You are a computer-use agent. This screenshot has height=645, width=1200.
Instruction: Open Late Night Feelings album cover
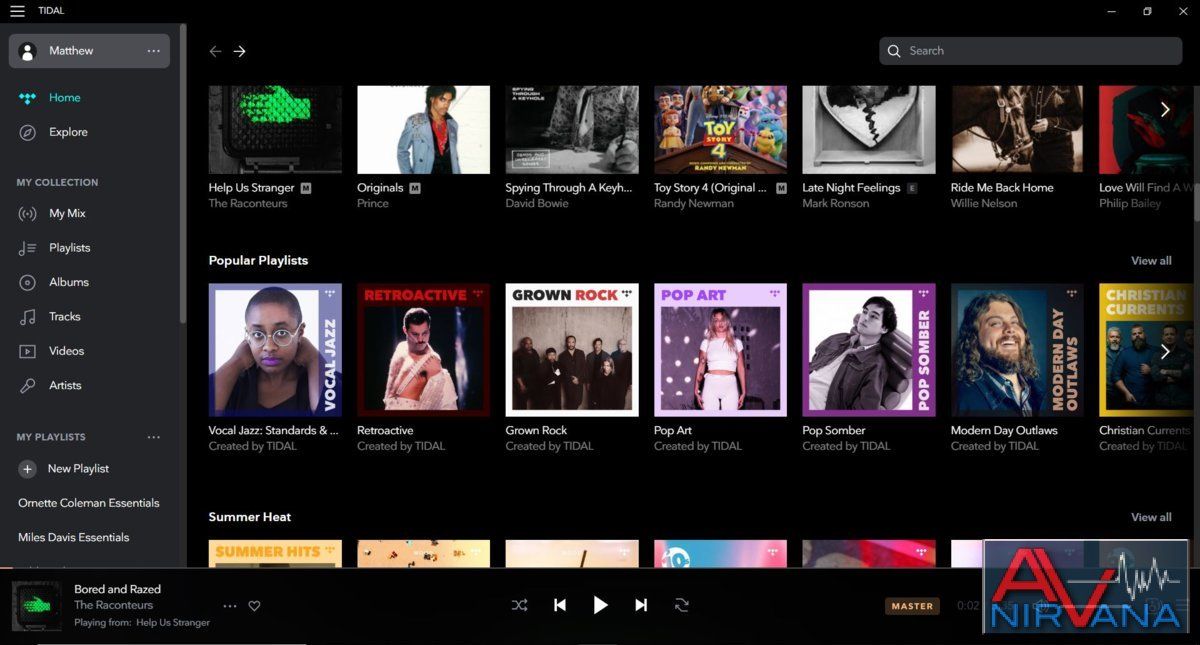[869, 129]
